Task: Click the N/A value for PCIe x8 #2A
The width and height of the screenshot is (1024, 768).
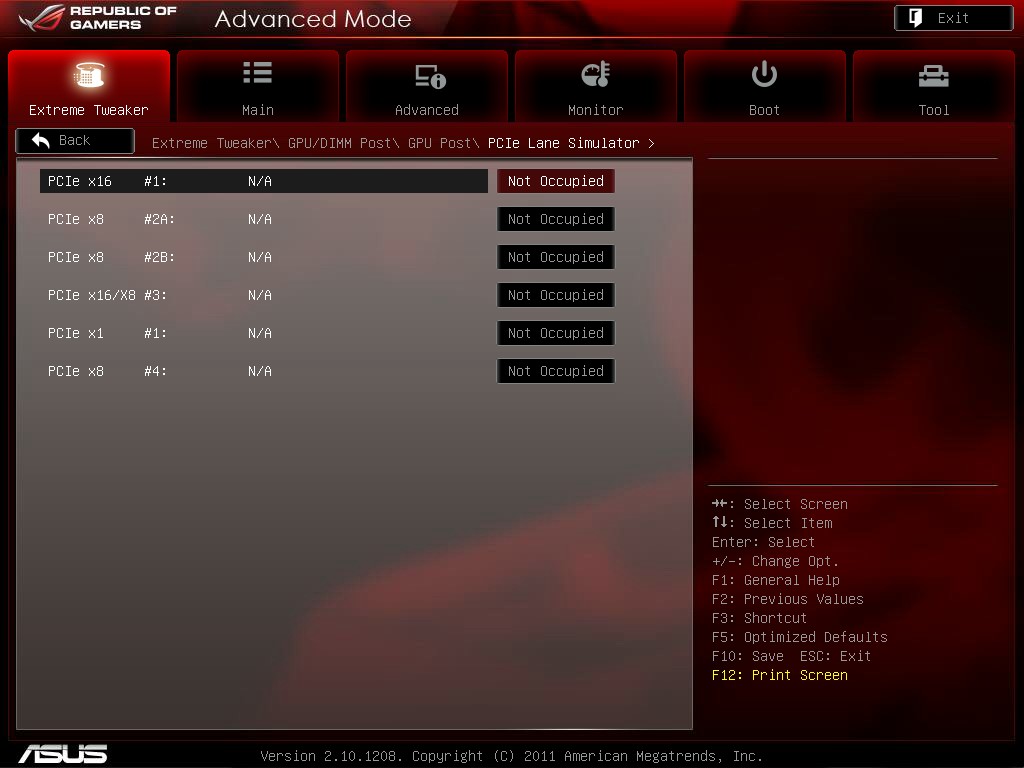Action: click(x=260, y=219)
